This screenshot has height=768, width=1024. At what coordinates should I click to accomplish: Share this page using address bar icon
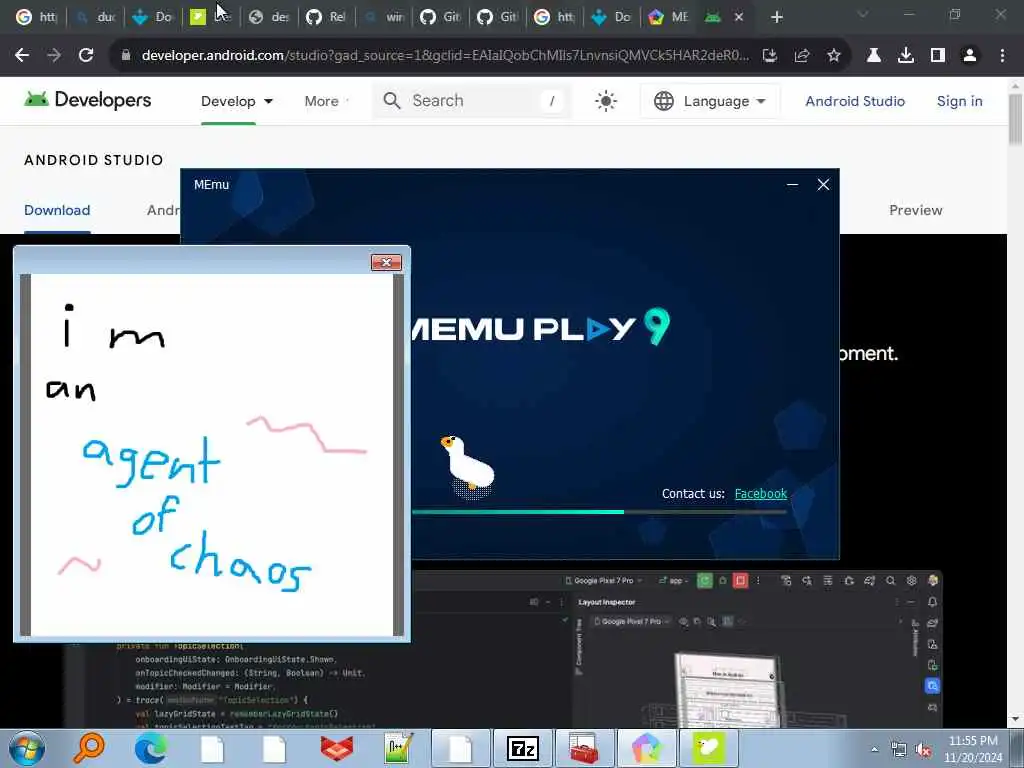[802, 56]
